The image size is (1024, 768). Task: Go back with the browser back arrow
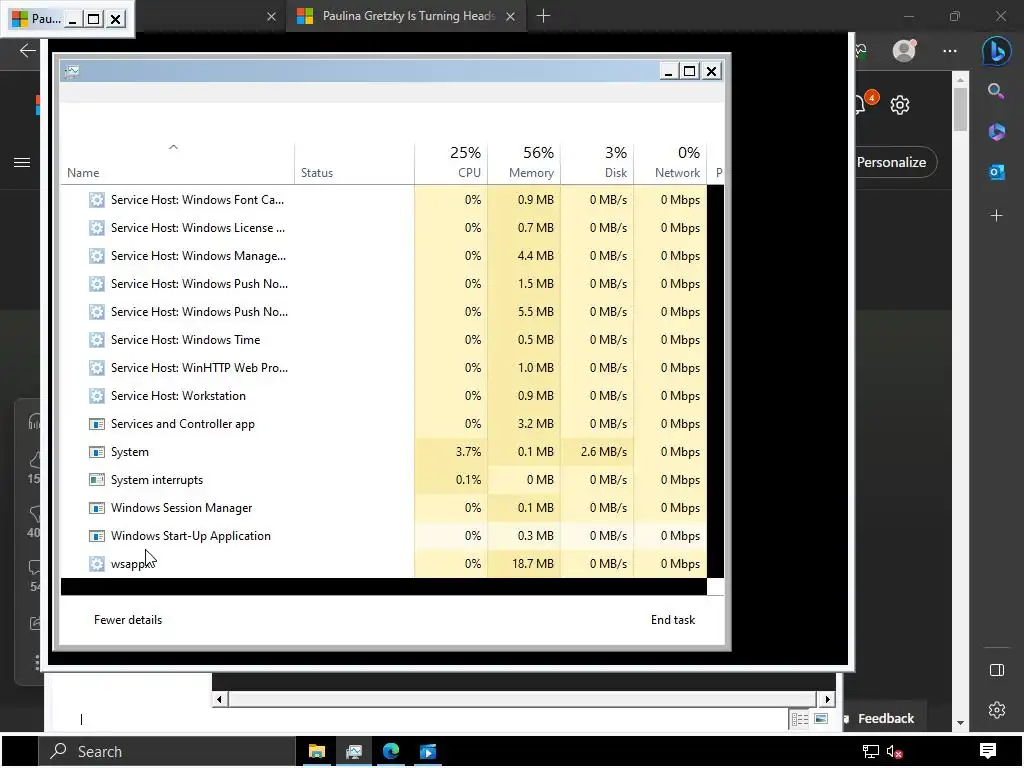(27, 51)
